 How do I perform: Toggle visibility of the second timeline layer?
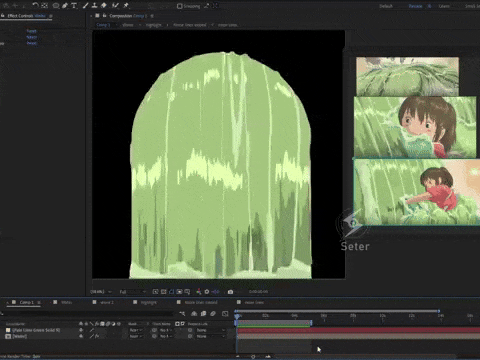81,336
